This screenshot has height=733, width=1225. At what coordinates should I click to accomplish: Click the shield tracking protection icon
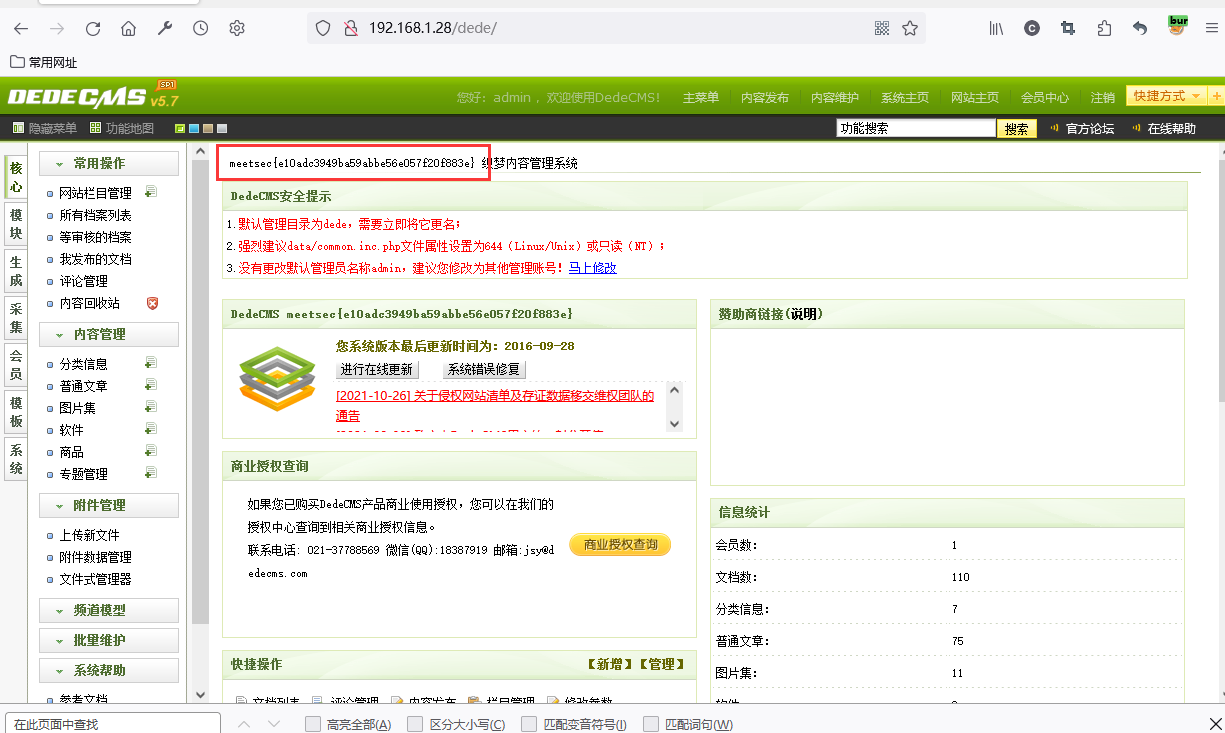(323, 28)
